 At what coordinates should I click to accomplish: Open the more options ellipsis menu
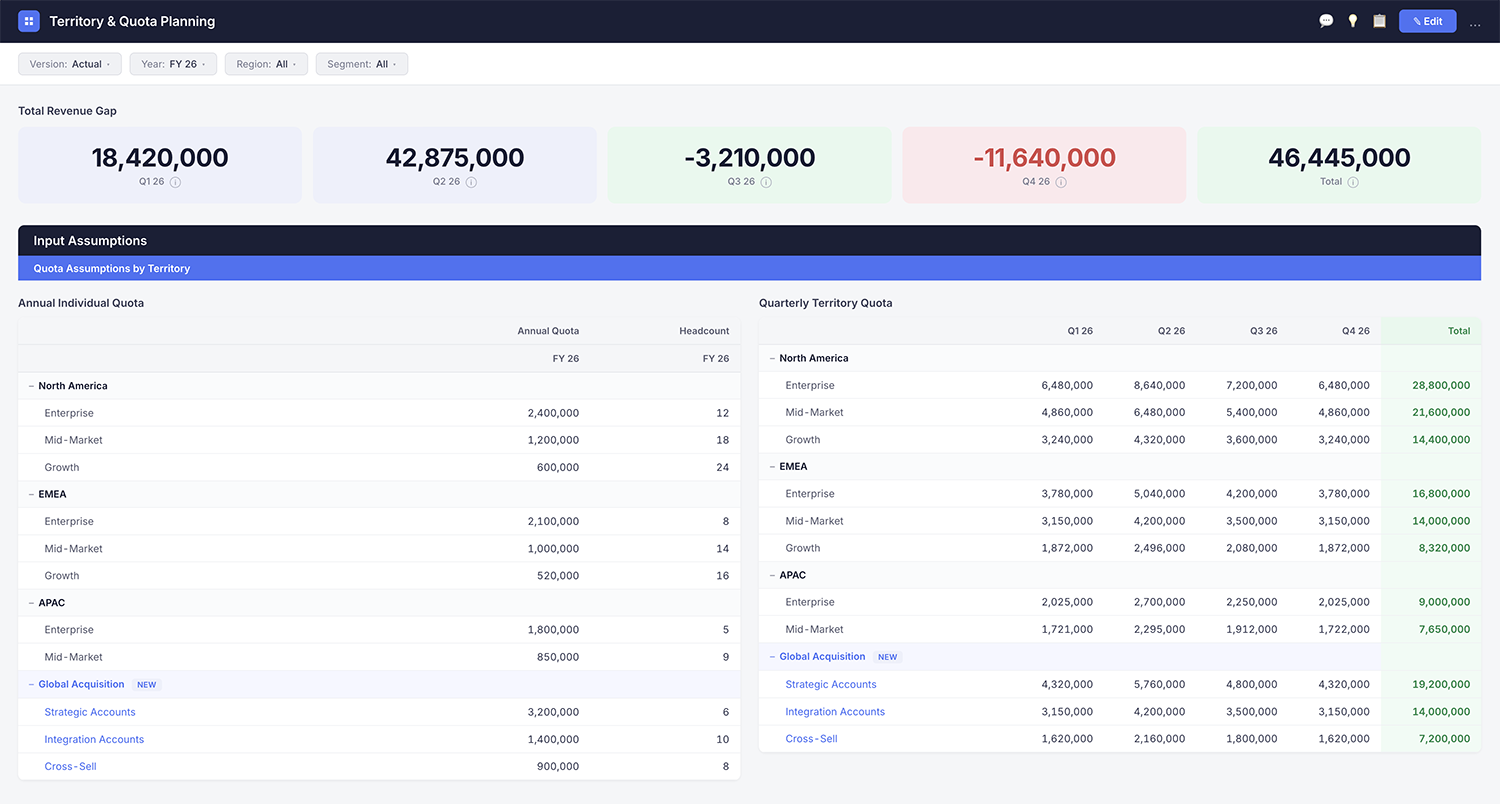pyautogui.click(x=1475, y=22)
